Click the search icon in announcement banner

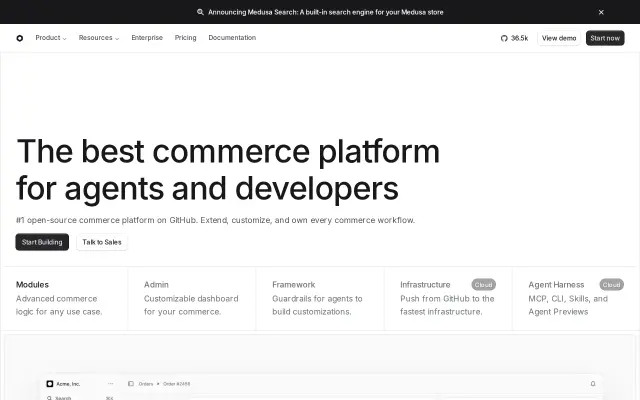(x=200, y=12)
